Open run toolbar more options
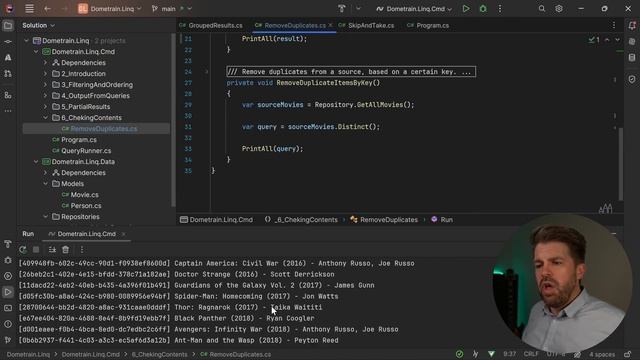 click(82, 249)
